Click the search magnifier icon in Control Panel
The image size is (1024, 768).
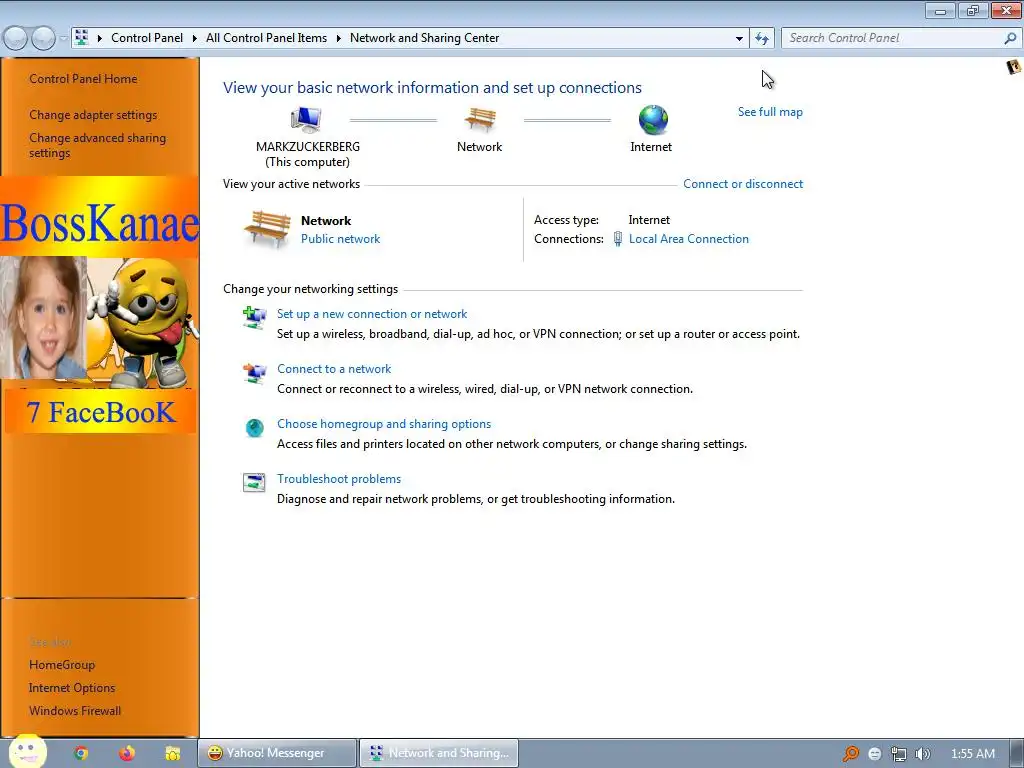[1010, 39]
